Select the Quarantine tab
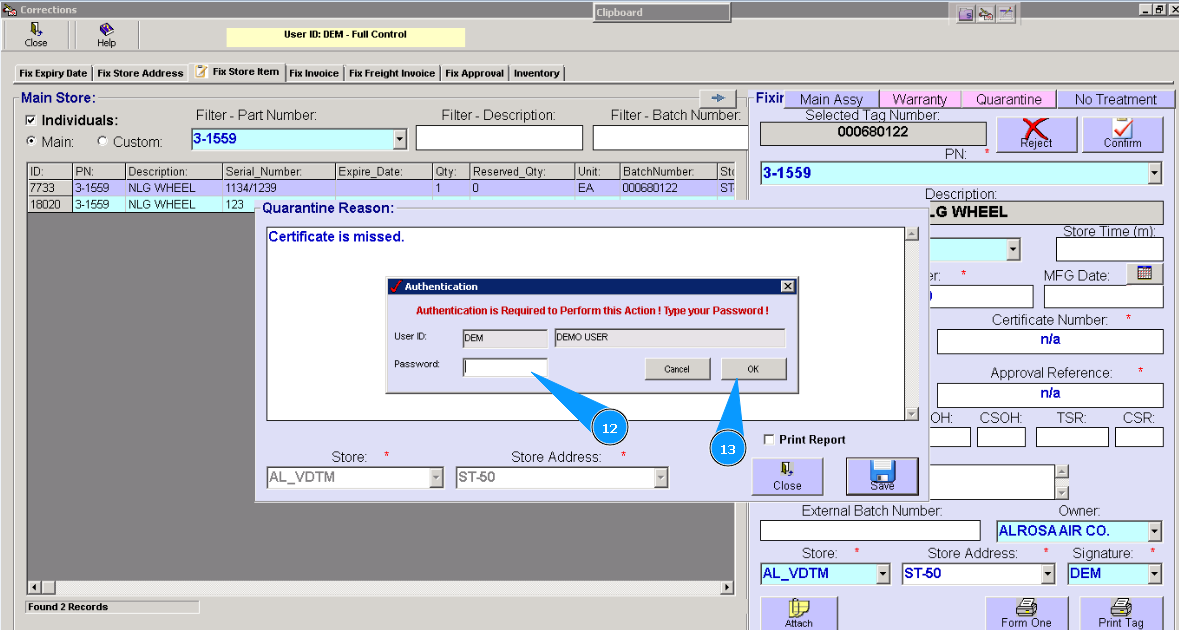The image size is (1179, 633). (1008, 99)
